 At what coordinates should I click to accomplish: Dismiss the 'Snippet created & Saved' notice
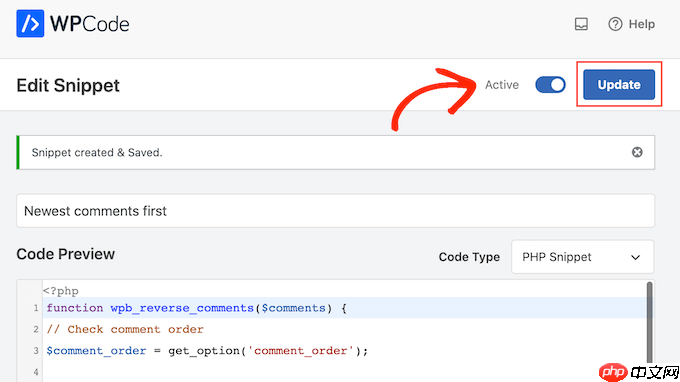coord(637,152)
